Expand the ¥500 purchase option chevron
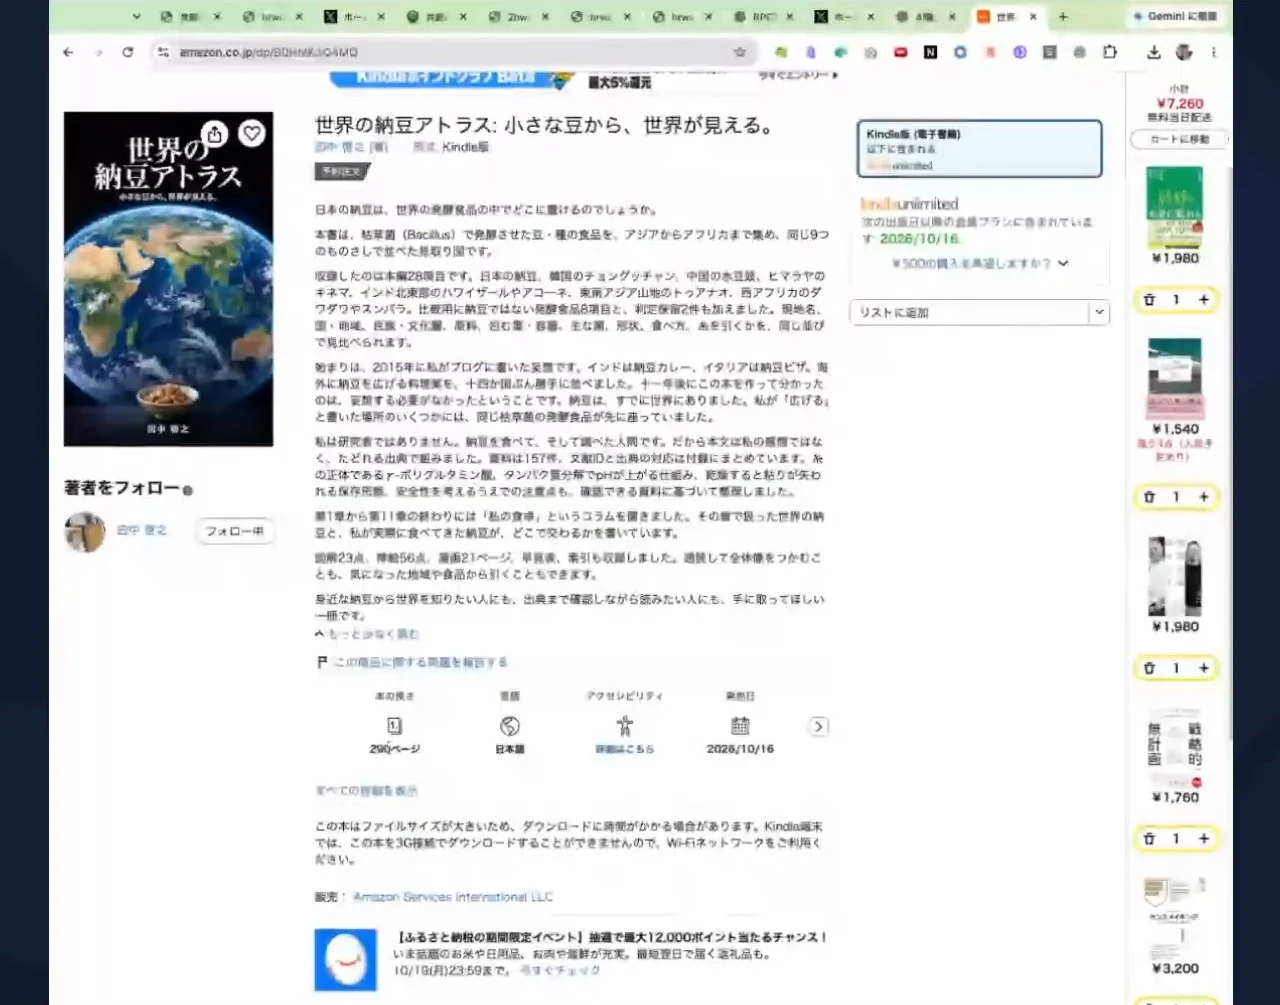 point(1063,264)
